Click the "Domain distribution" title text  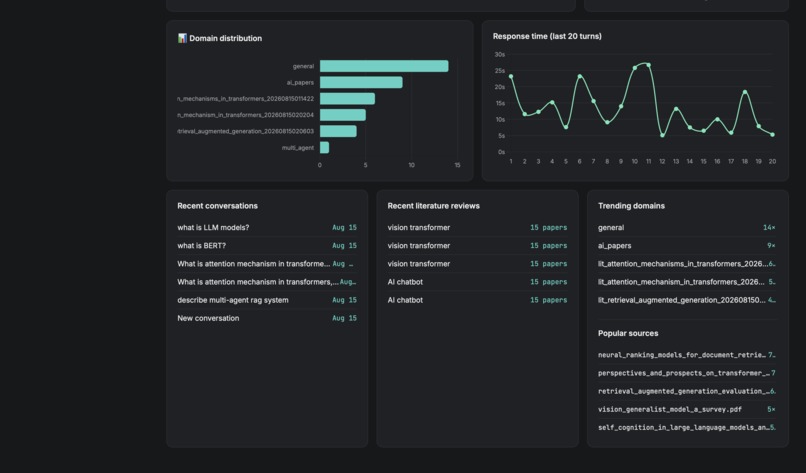point(225,38)
